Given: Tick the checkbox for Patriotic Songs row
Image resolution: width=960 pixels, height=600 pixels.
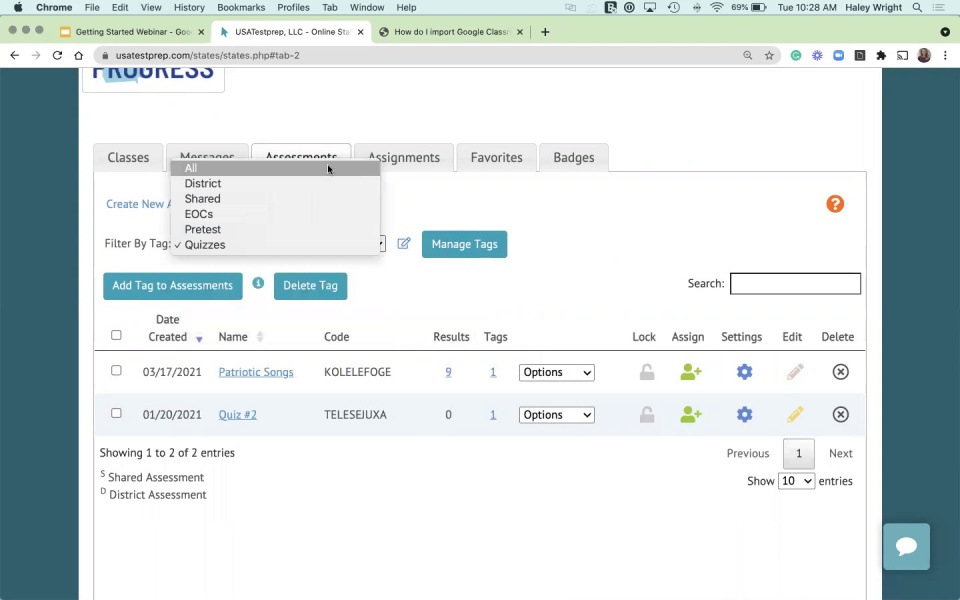Looking at the screenshot, I should pyautogui.click(x=116, y=371).
